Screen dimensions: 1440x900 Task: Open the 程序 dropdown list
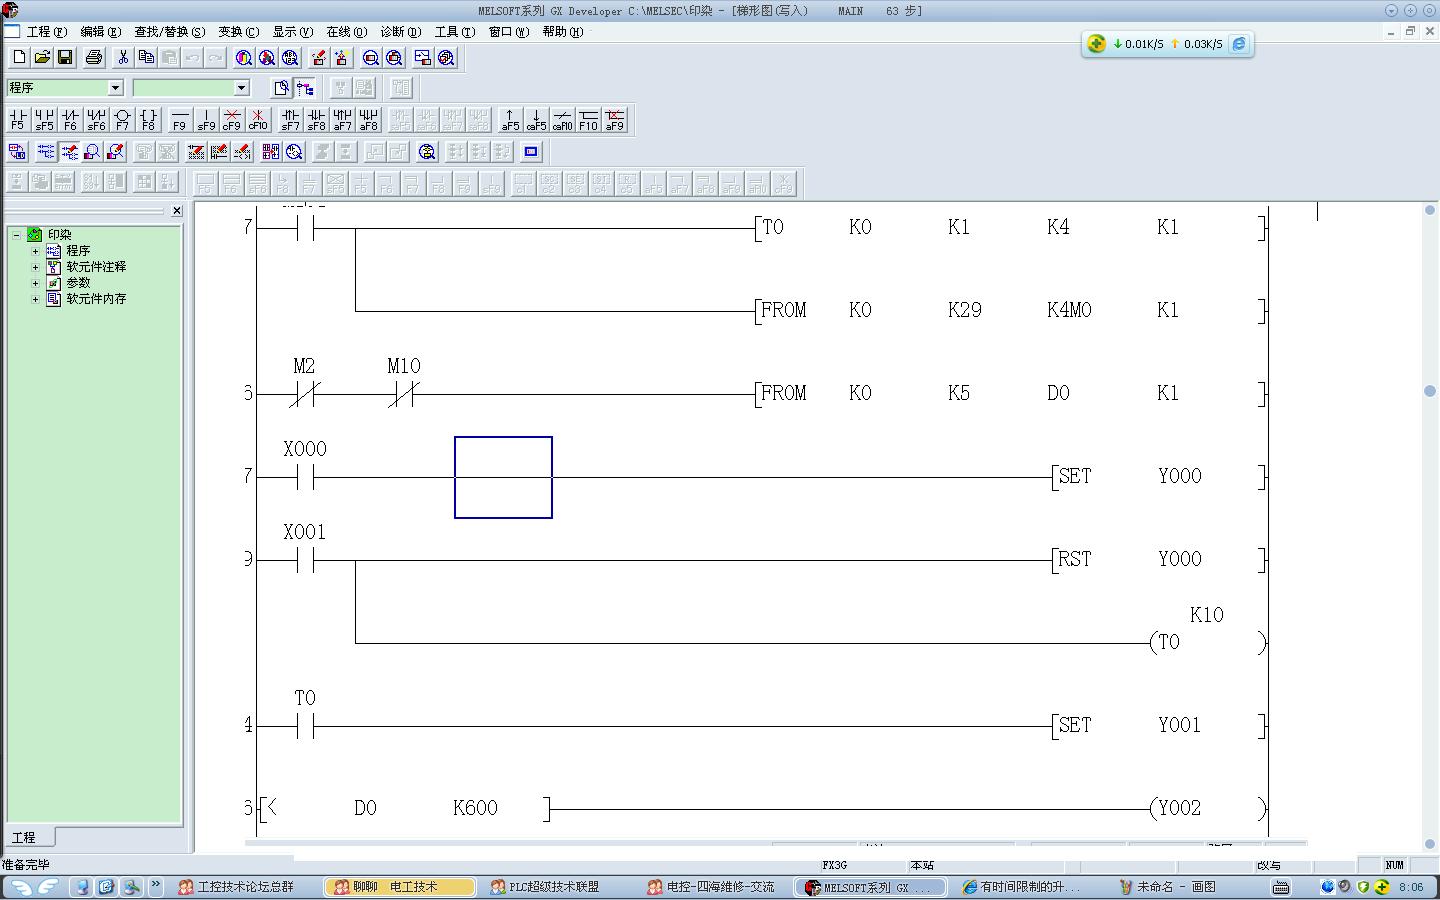(x=115, y=88)
